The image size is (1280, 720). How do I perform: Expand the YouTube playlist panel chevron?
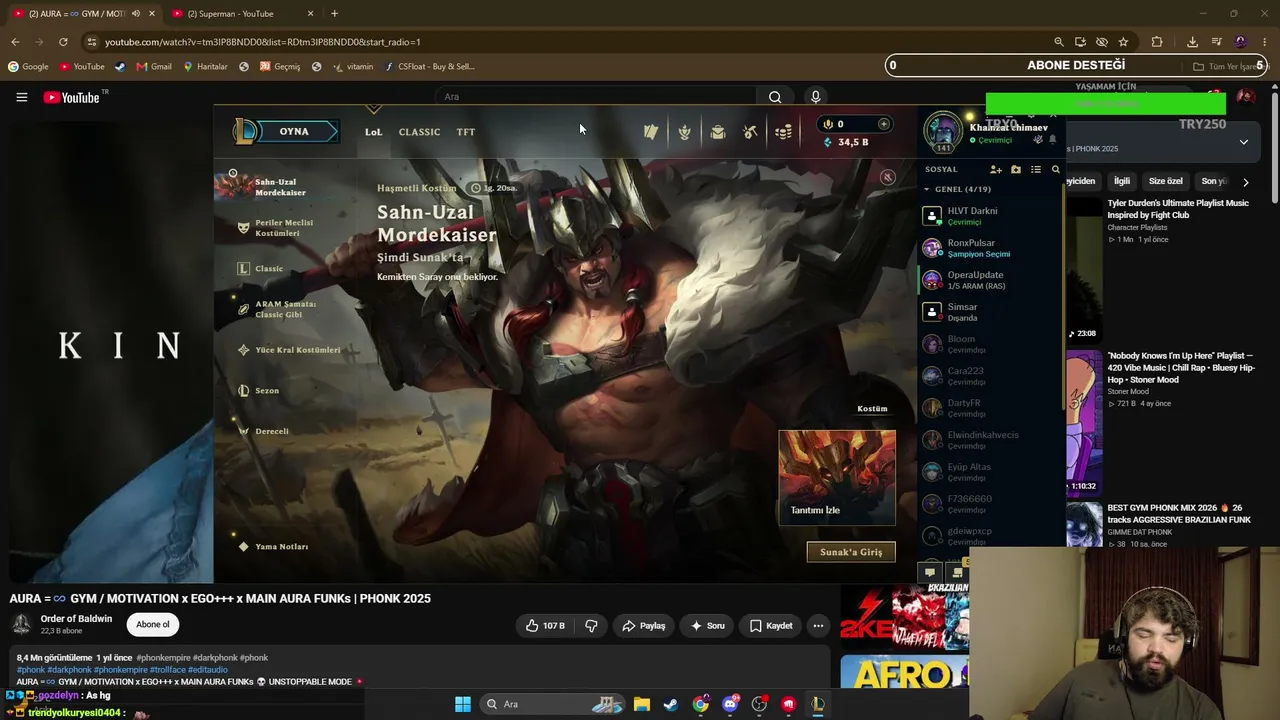pyautogui.click(x=1243, y=142)
